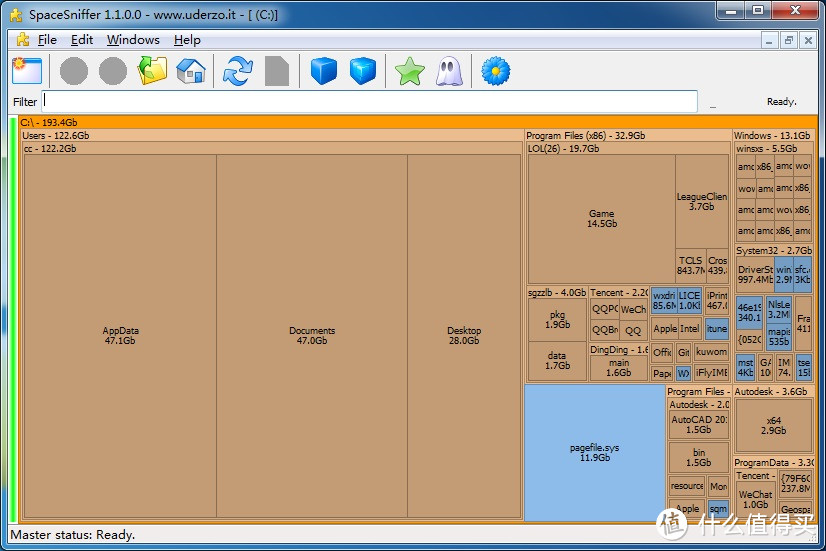This screenshot has height=551, width=826.
Task: Select the blue sqm file block
Action: pos(718,509)
